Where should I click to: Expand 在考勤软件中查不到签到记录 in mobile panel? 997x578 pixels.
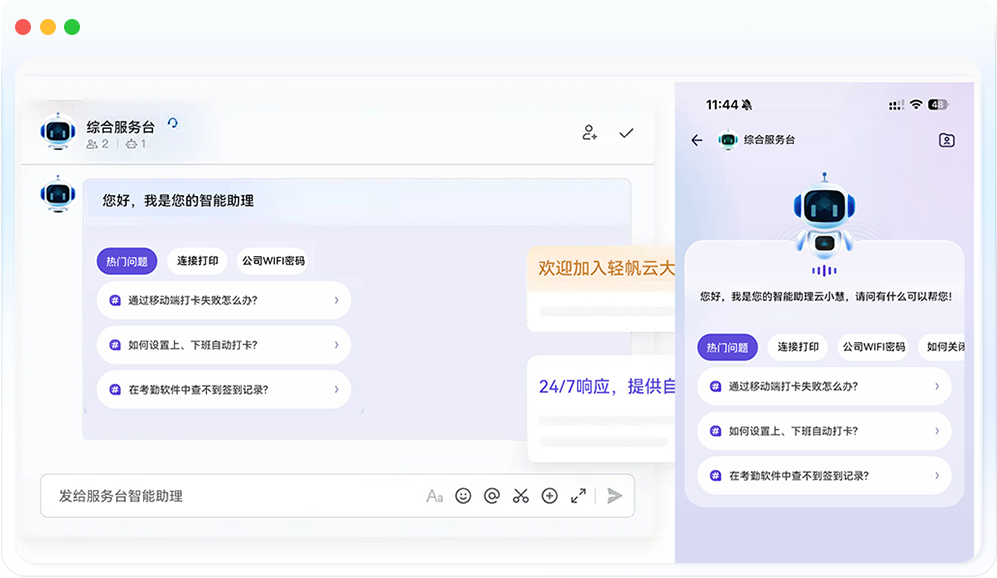coord(823,476)
